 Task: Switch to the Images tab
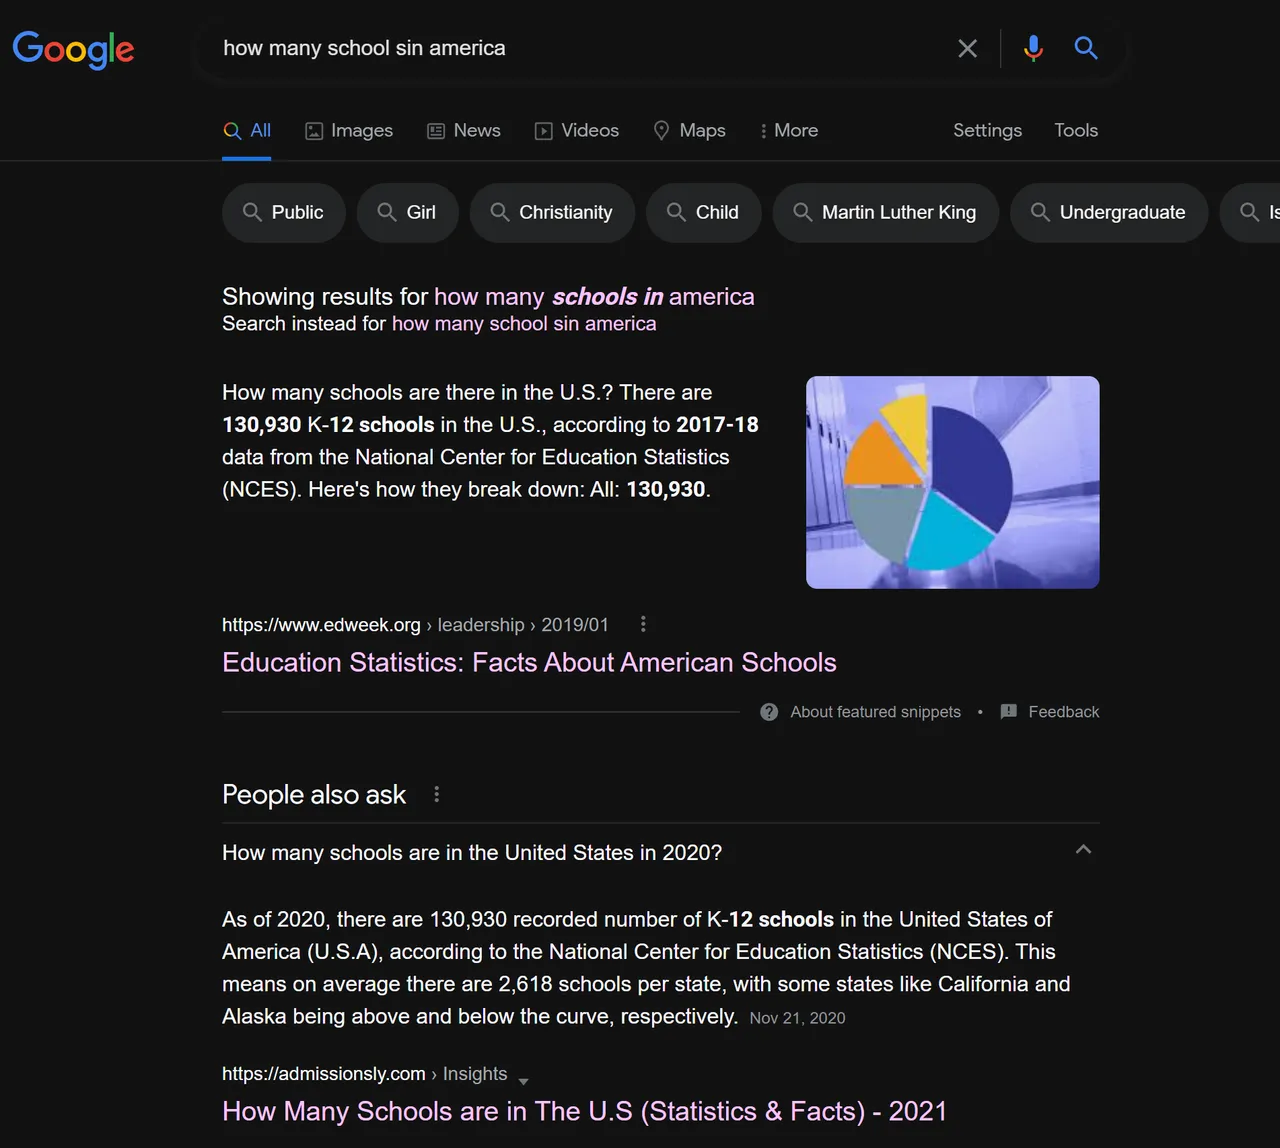click(x=349, y=130)
